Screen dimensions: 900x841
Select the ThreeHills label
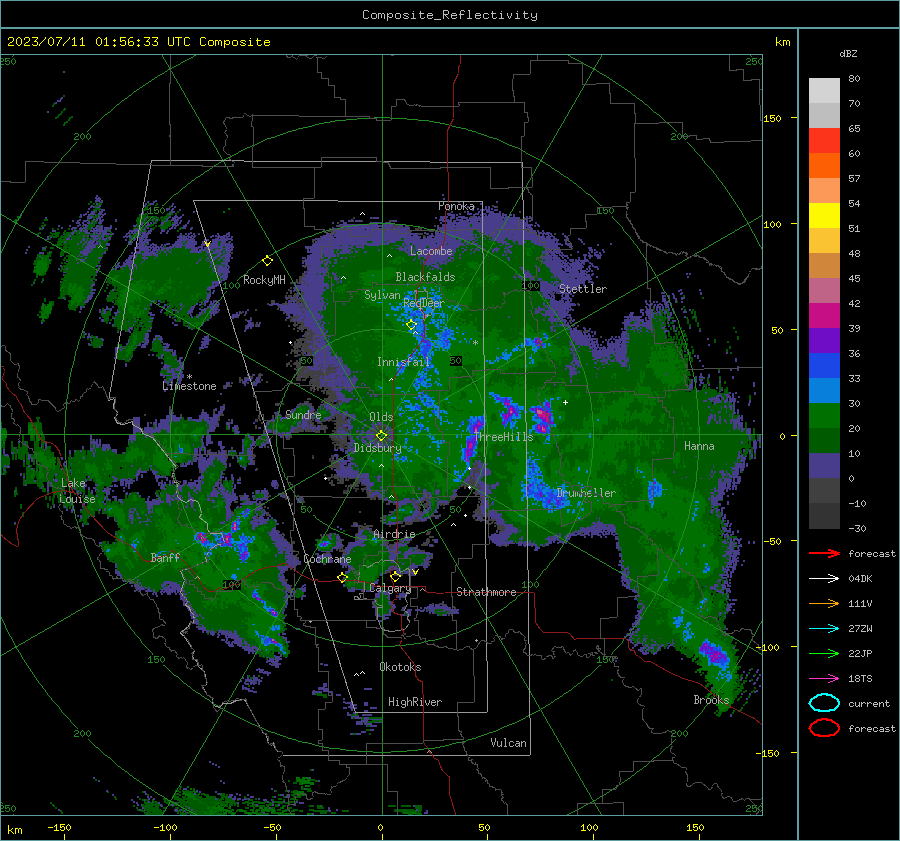(503, 437)
